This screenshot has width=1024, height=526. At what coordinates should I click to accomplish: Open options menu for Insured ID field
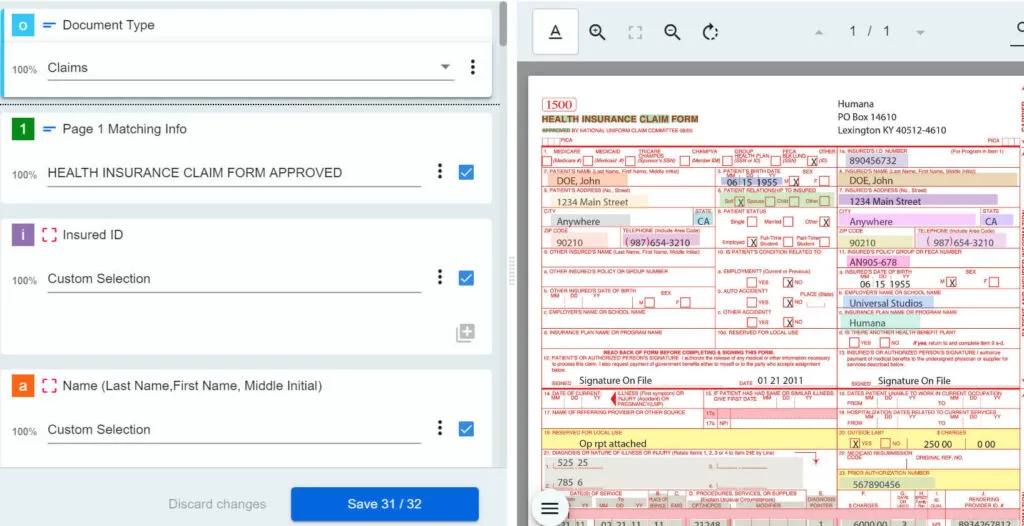pyautogui.click(x=440, y=277)
